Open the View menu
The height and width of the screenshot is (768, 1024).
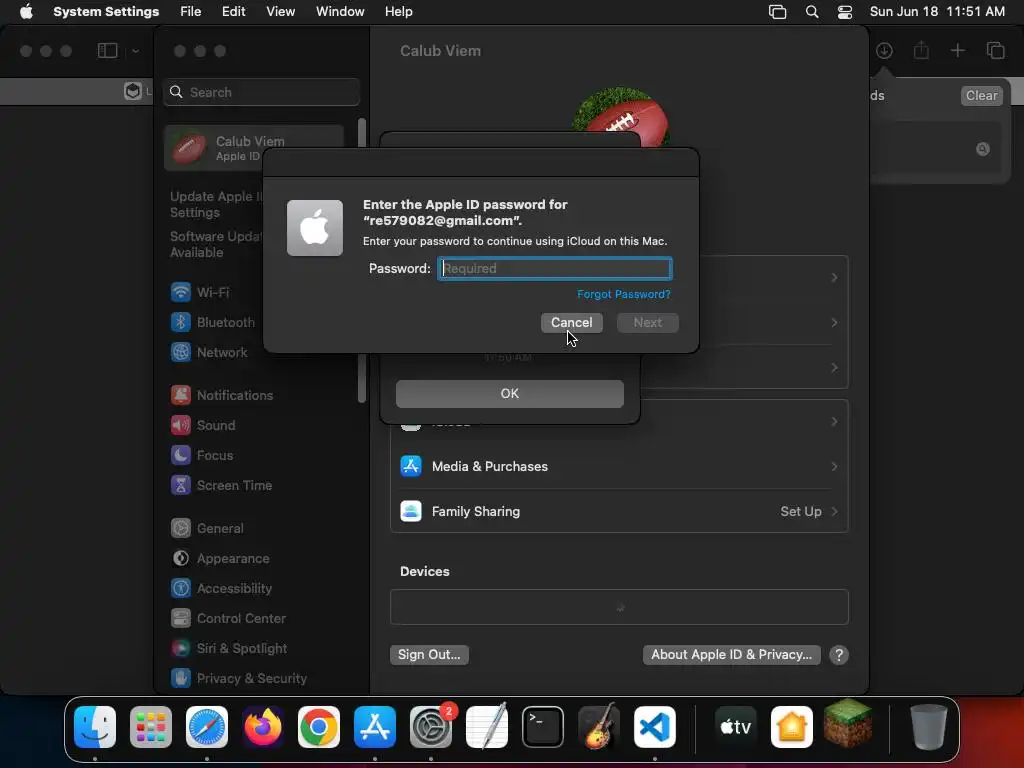pyautogui.click(x=280, y=12)
